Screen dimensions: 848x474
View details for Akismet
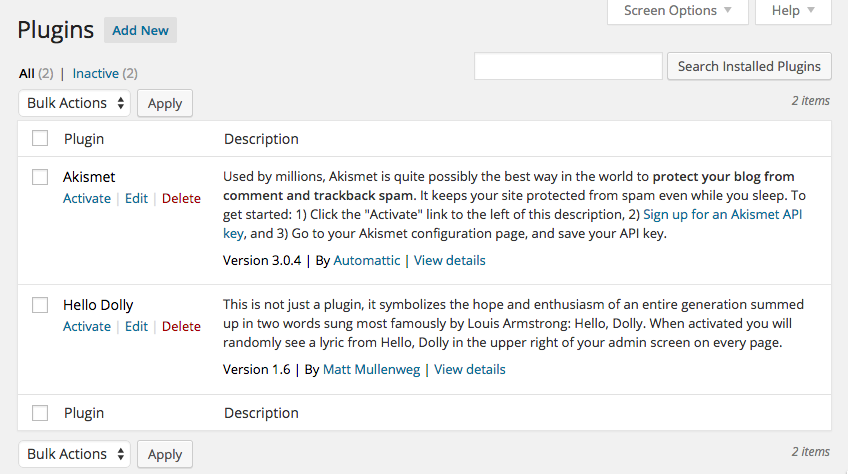(449, 260)
